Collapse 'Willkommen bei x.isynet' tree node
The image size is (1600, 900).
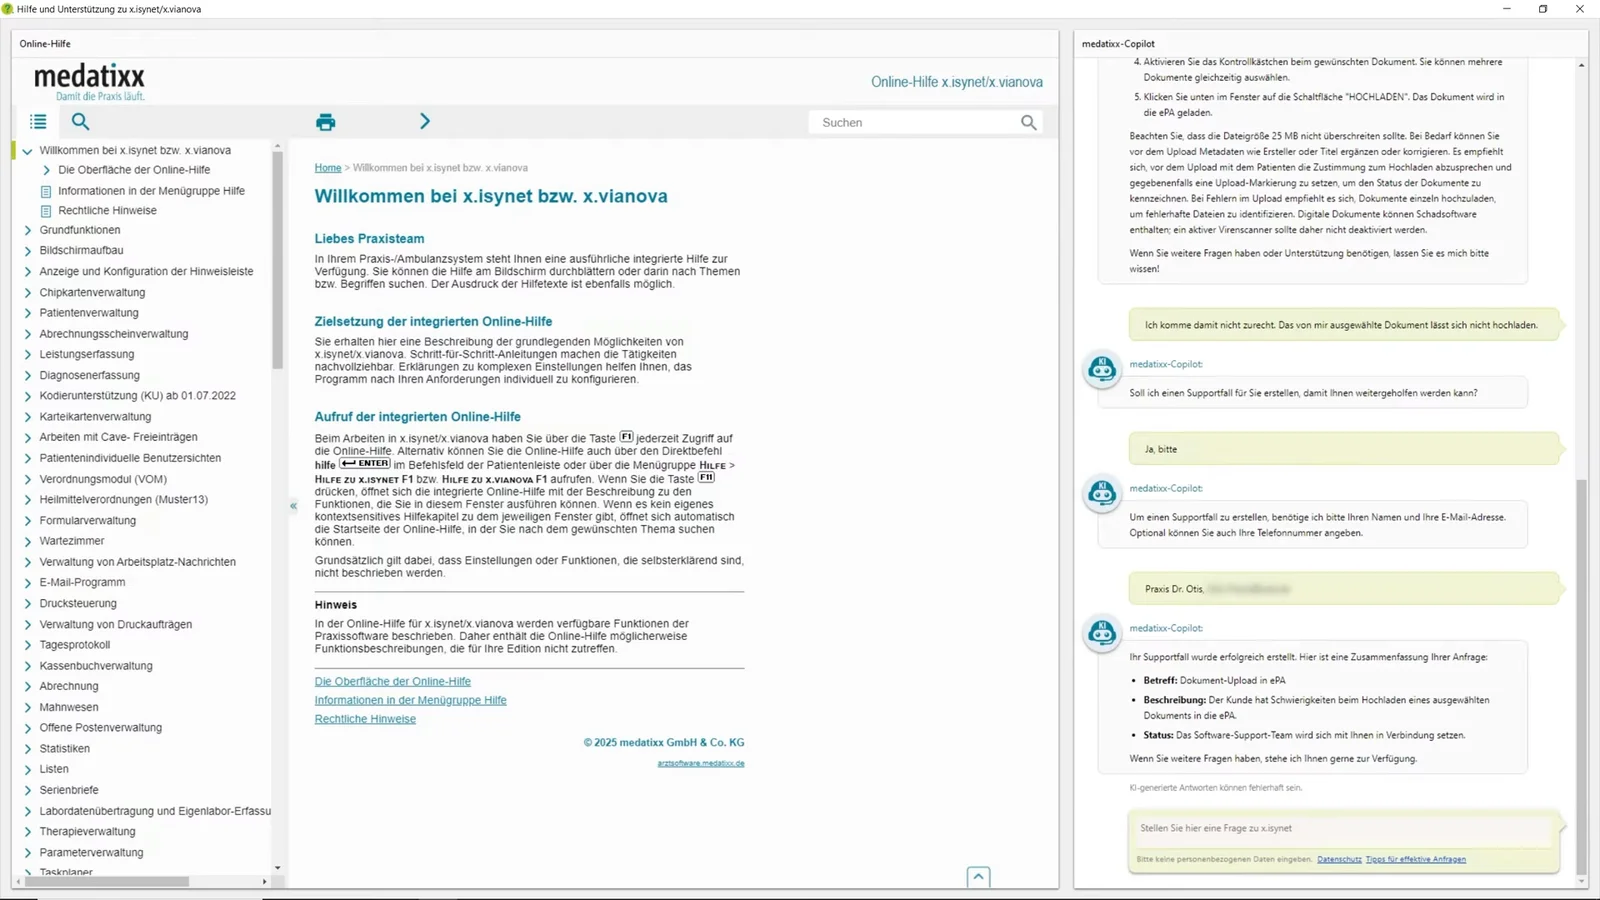[x=27, y=151]
